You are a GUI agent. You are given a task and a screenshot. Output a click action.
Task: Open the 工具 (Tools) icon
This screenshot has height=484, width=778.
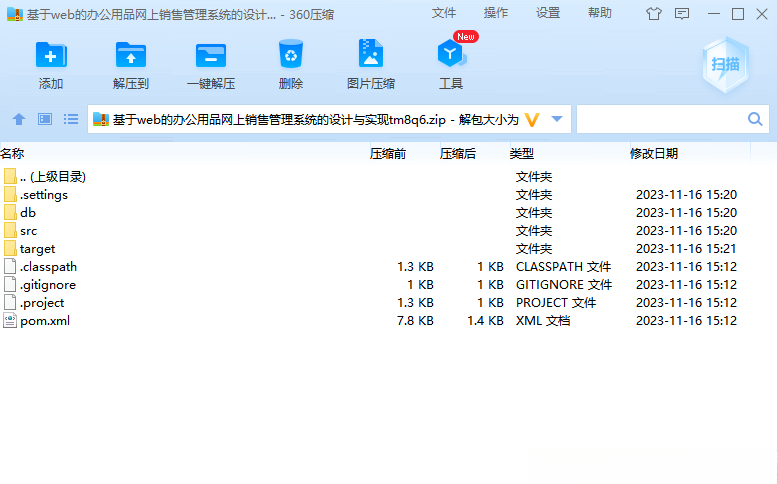(451, 54)
